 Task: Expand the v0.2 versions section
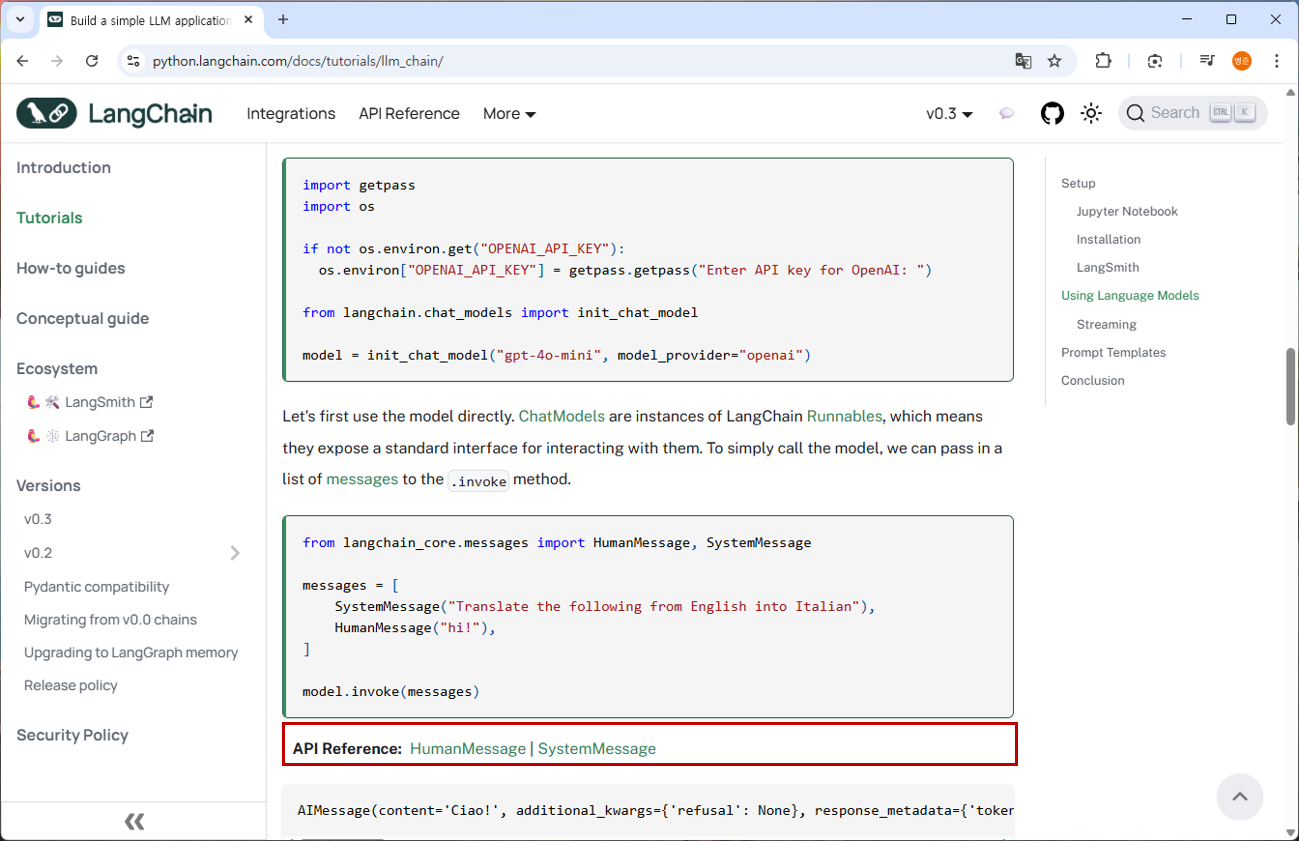tap(235, 553)
